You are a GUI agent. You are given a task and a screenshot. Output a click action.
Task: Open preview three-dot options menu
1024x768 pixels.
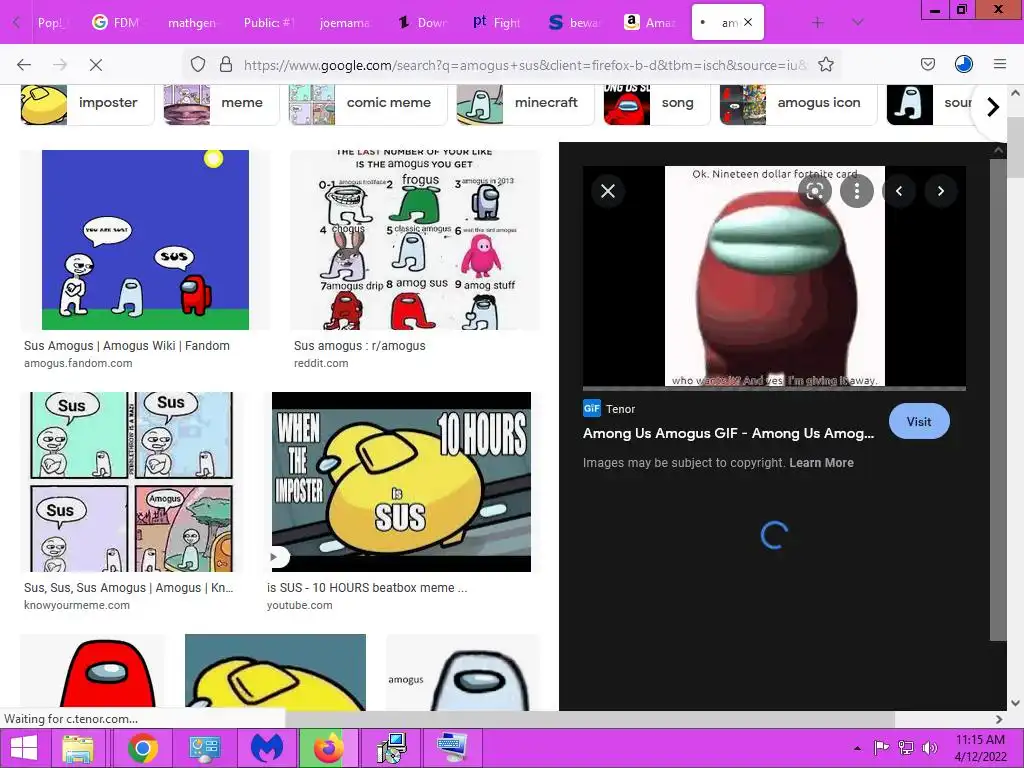[857, 191]
